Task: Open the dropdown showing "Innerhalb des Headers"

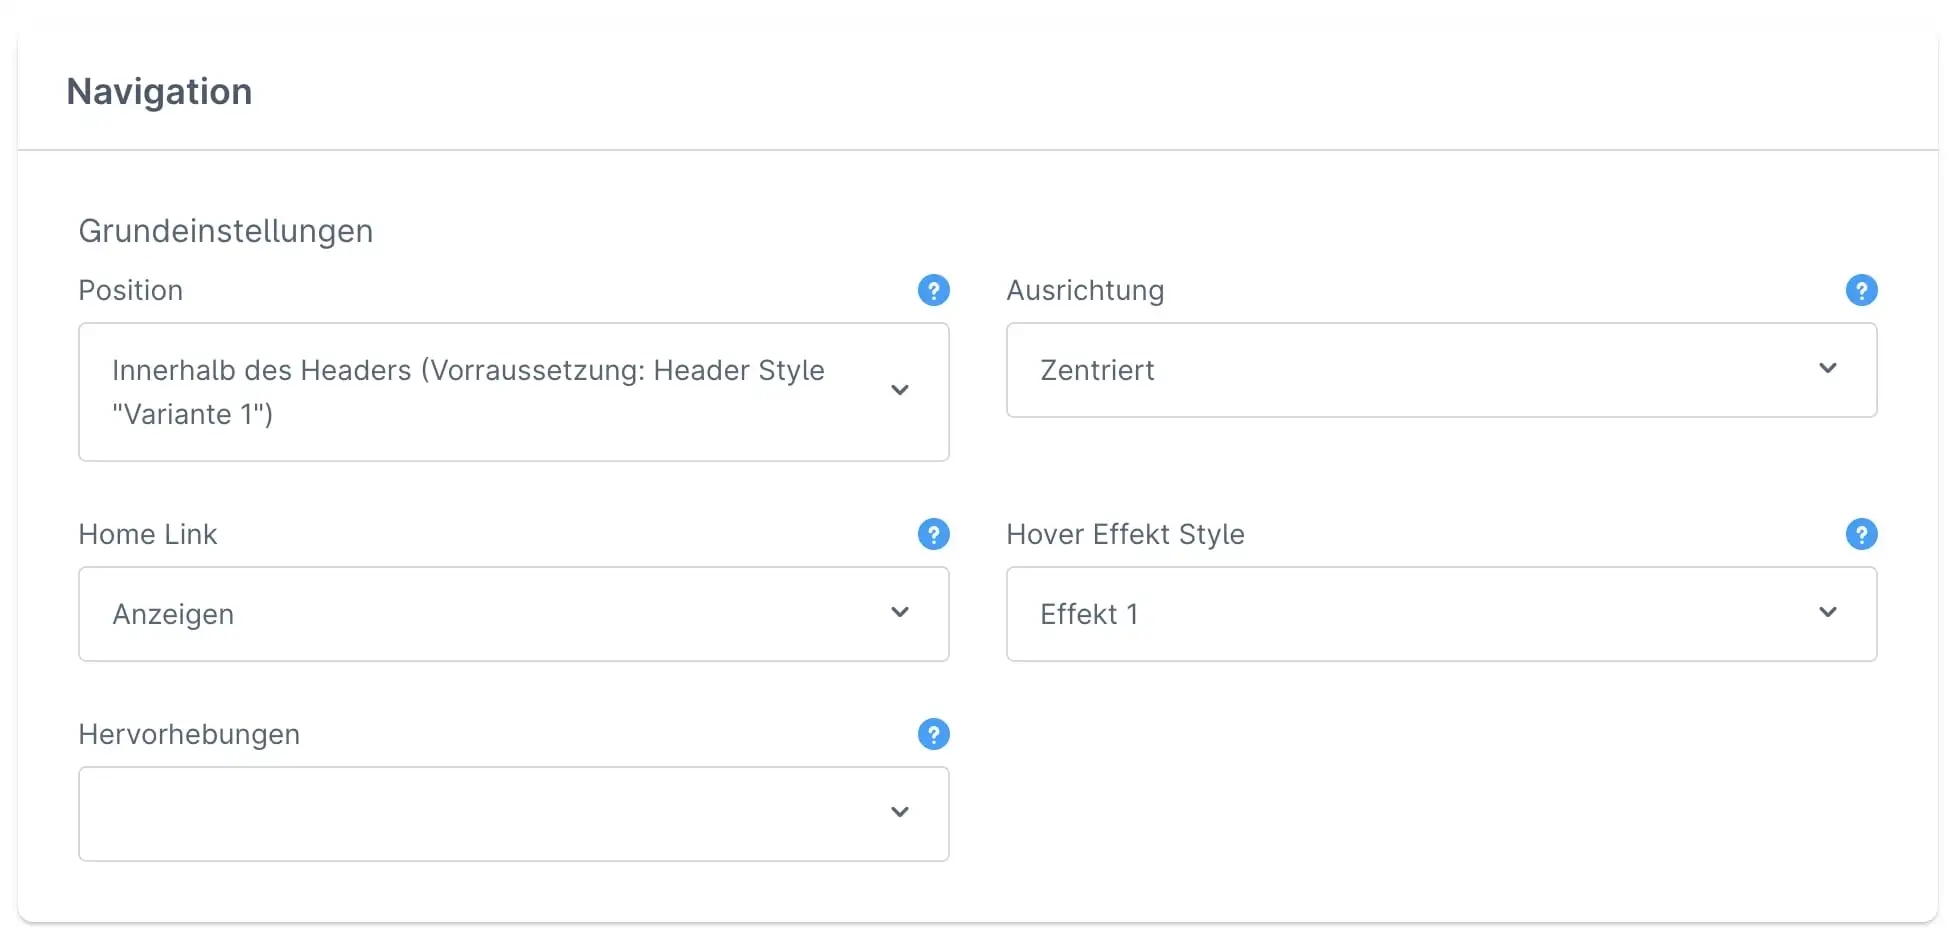Action: pos(480,391)
